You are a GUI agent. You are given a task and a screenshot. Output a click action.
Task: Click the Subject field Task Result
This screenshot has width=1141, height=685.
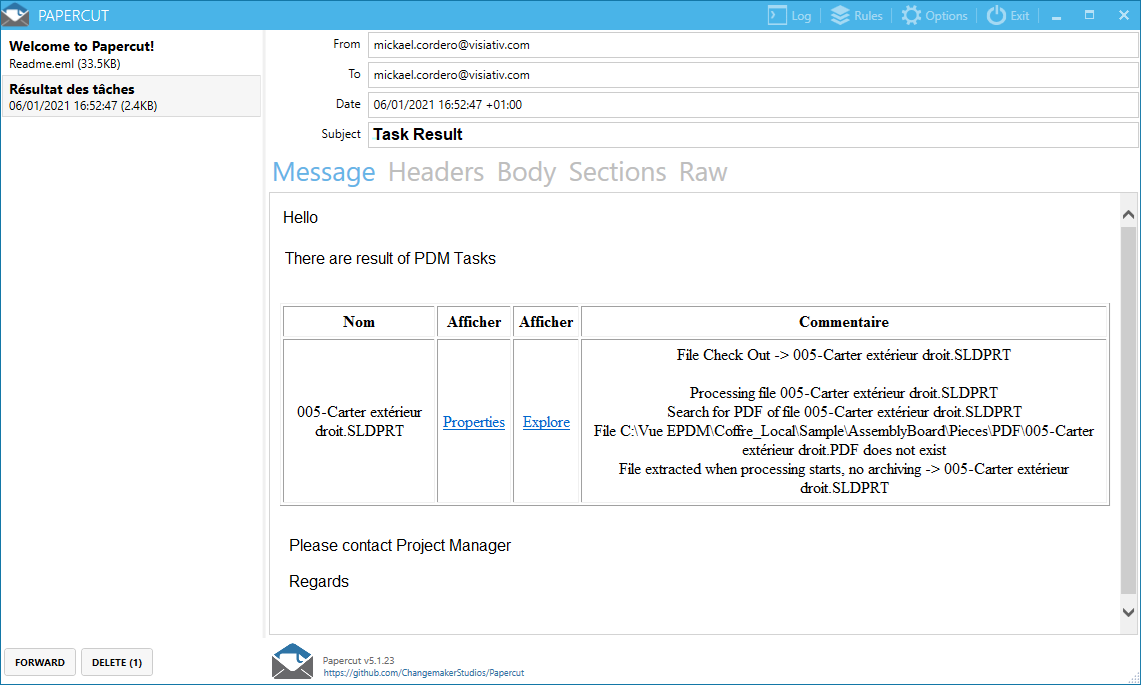[x=752, y=134]
